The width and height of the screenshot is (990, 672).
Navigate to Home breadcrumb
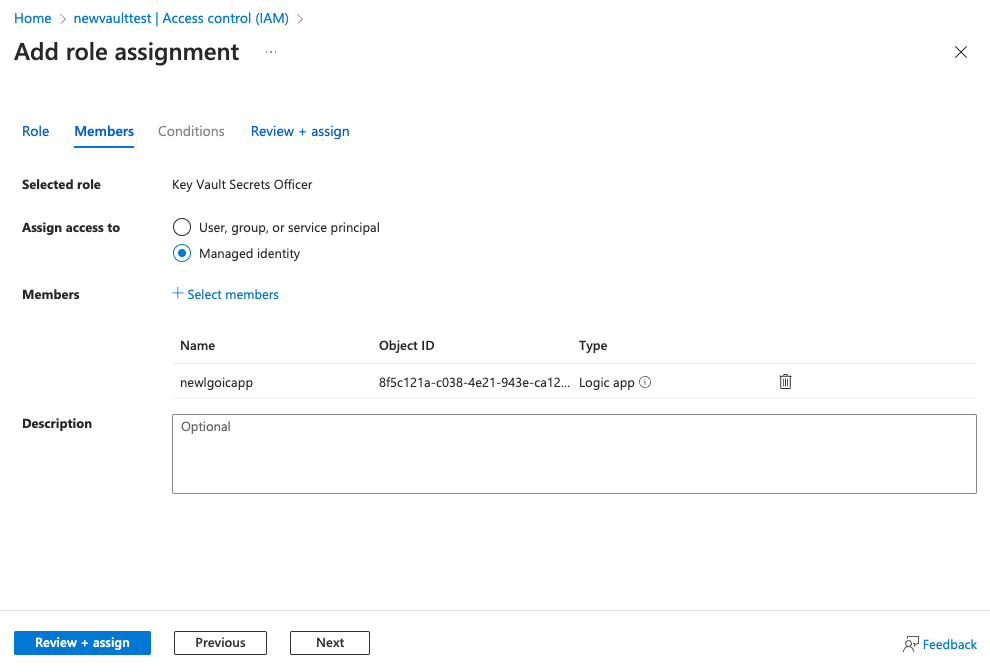pos(33,18)
